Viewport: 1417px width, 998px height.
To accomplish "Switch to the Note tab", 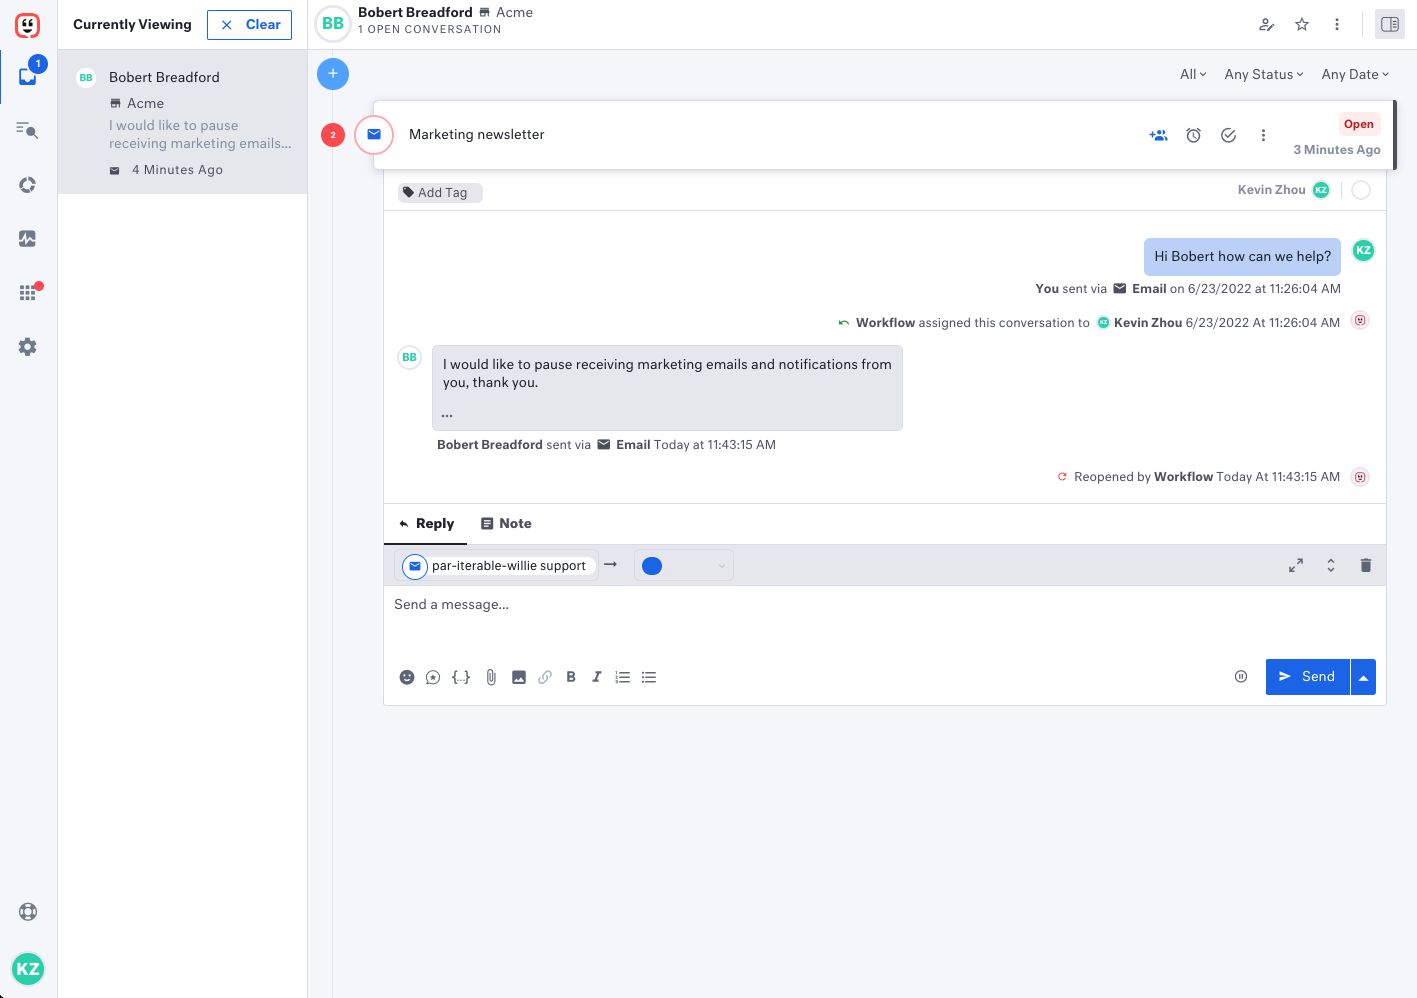I will point(506,523).
